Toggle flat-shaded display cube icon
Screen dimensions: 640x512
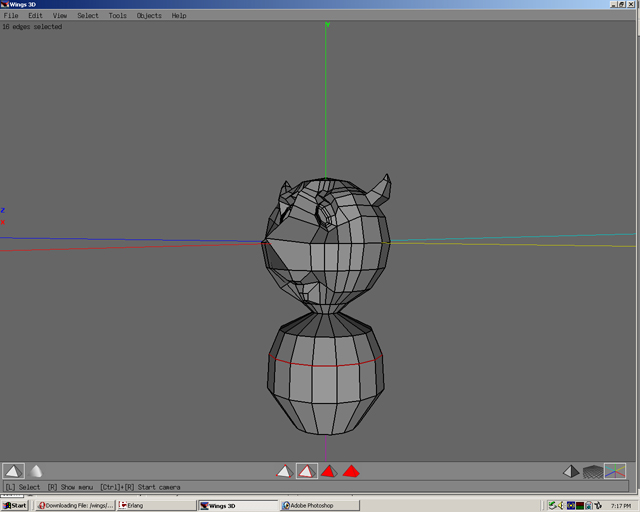click(x=13, y=471)
